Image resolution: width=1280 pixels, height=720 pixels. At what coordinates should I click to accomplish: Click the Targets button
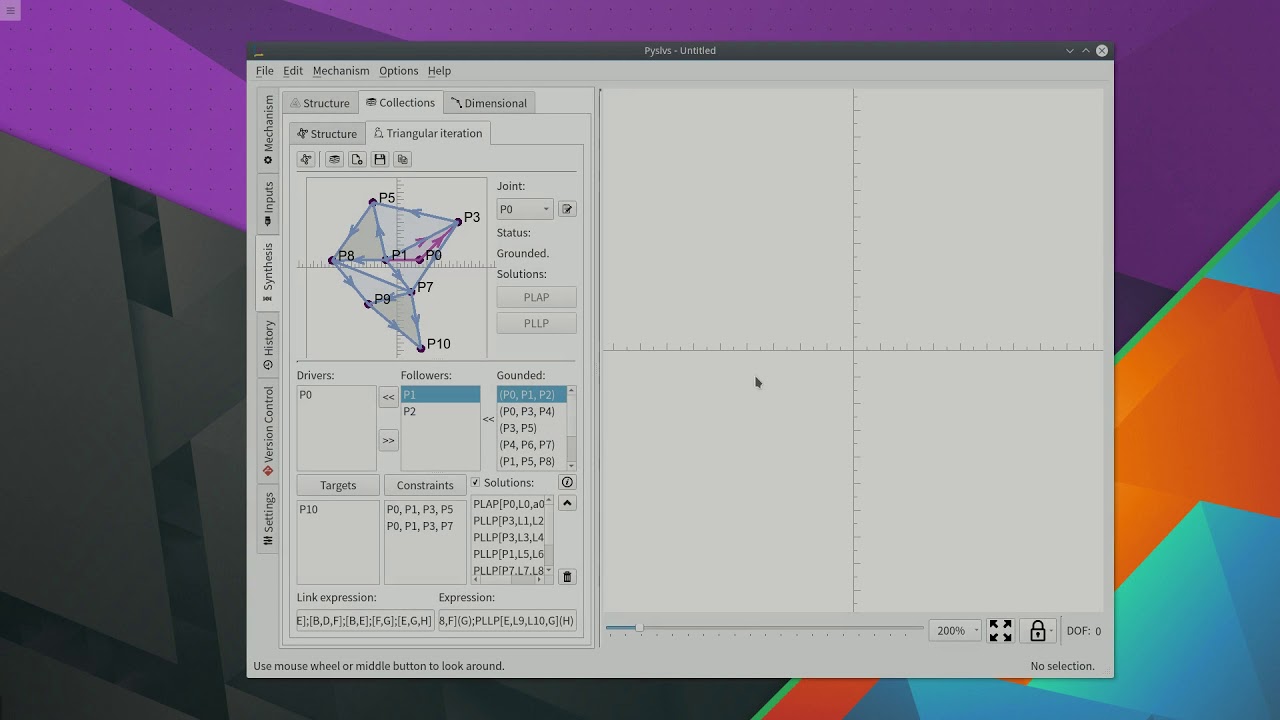[x=338, y=485]
